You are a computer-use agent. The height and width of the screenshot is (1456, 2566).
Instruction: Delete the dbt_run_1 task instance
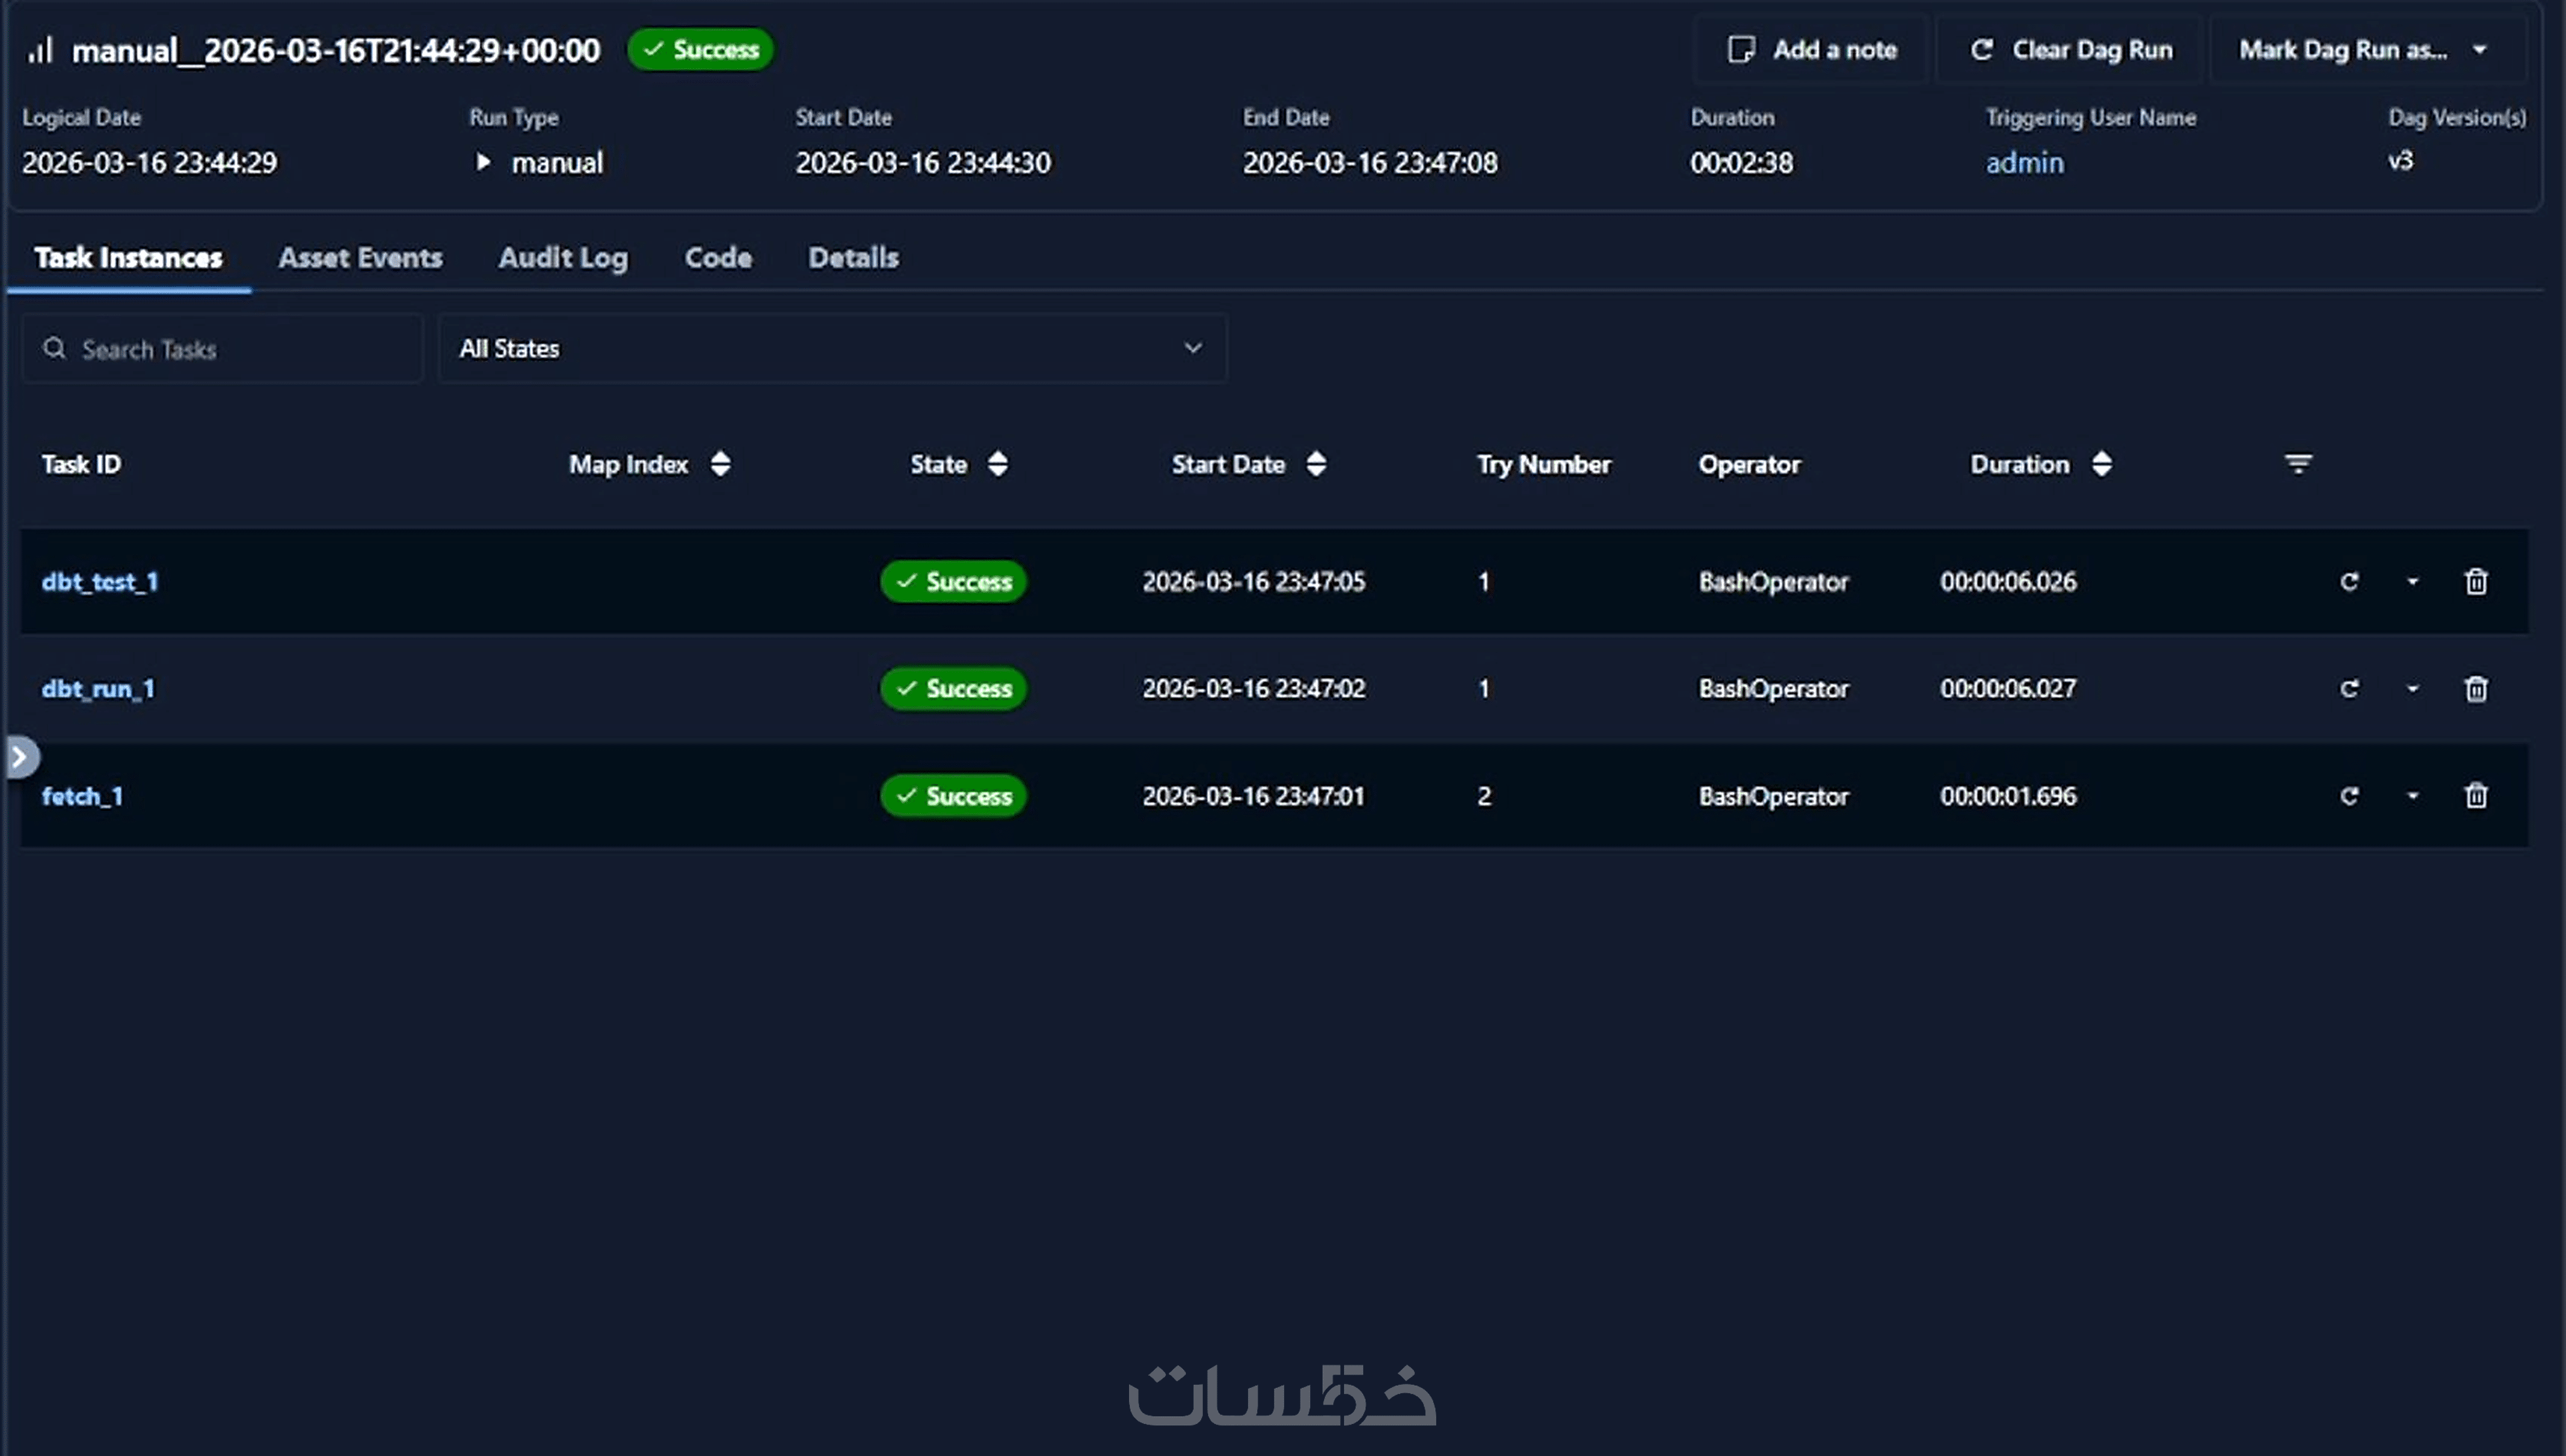2475,688
